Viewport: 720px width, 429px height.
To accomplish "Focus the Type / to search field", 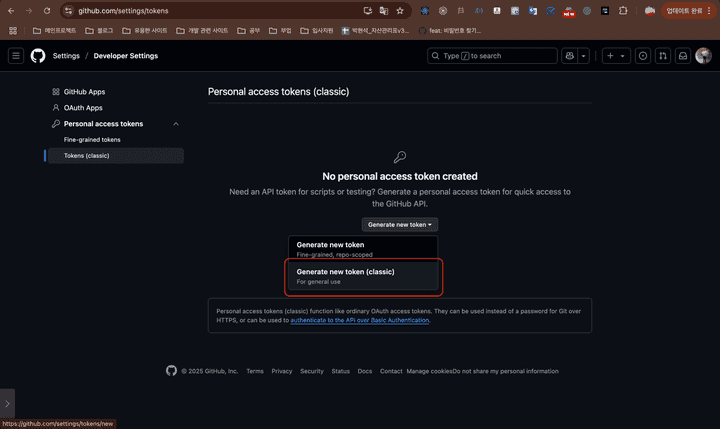I will 492,56.
